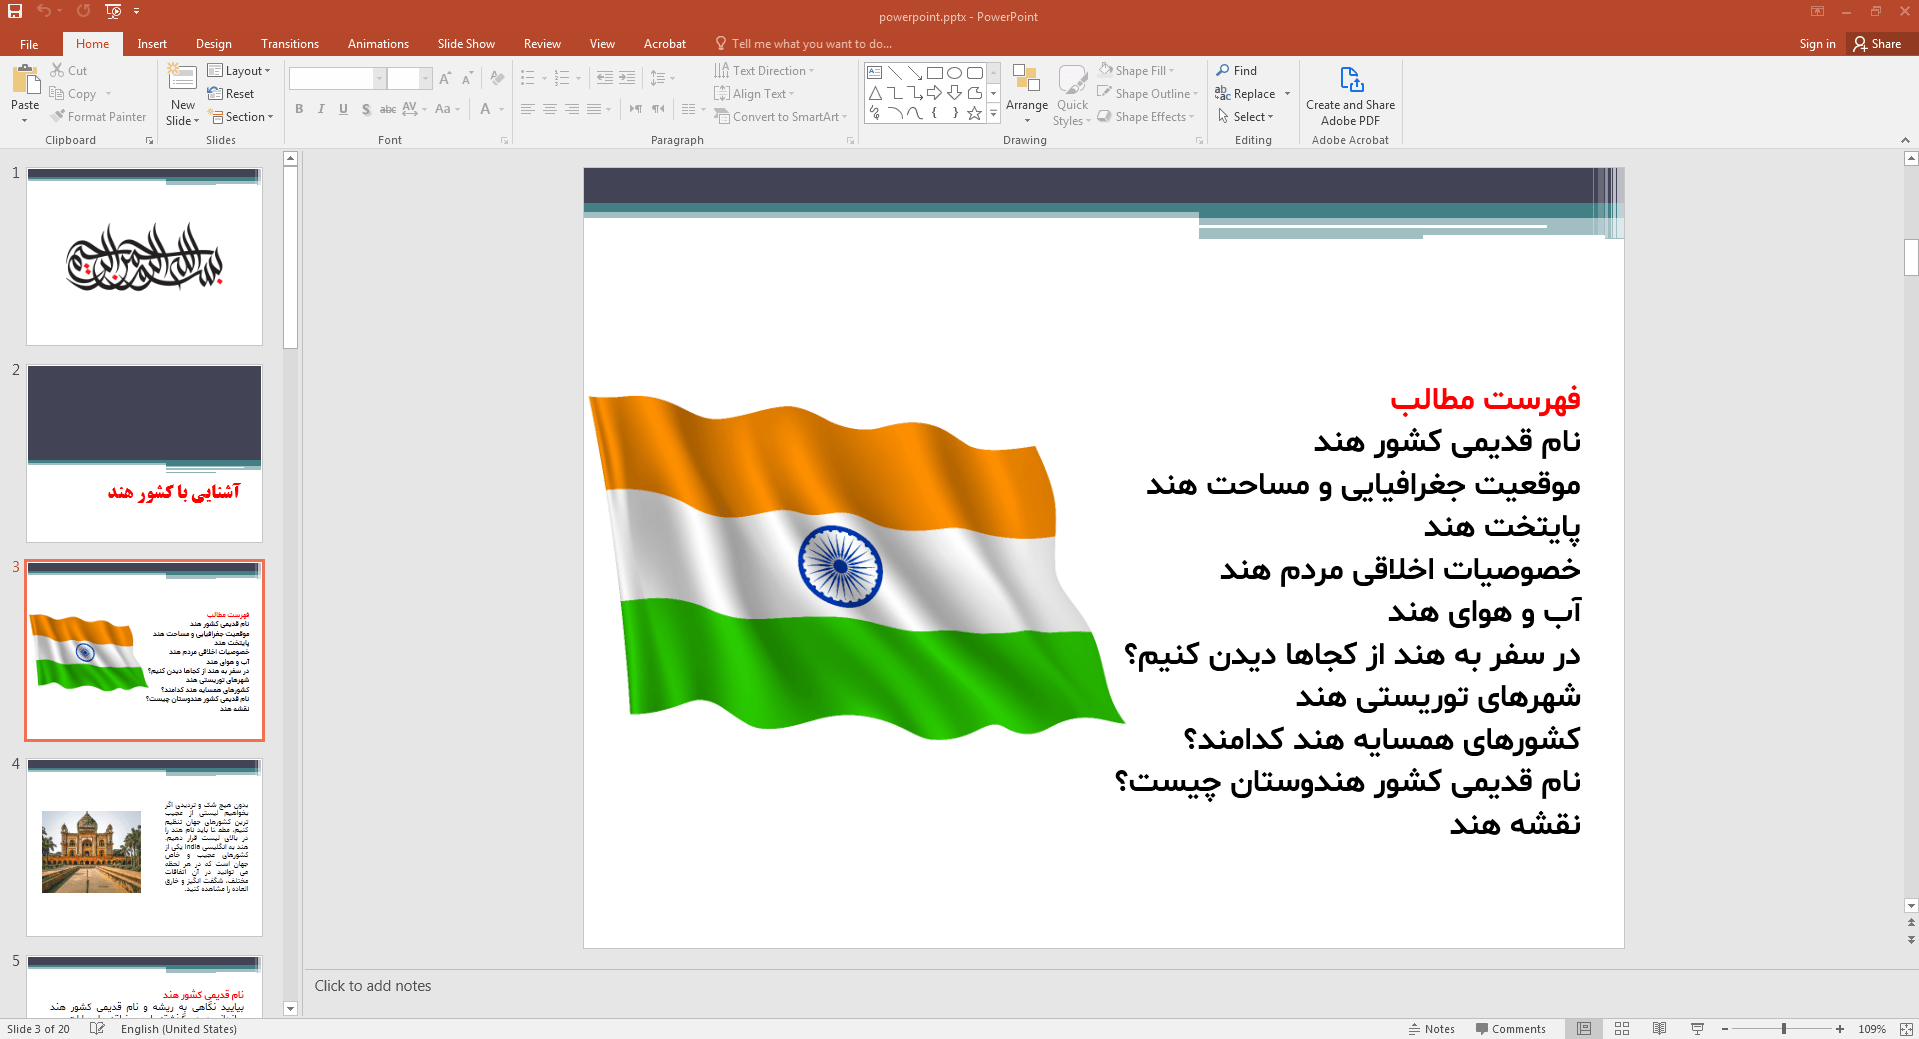1919x1039 pixels.
Task: Expand Text Direction menu
Action: (765, 70)
